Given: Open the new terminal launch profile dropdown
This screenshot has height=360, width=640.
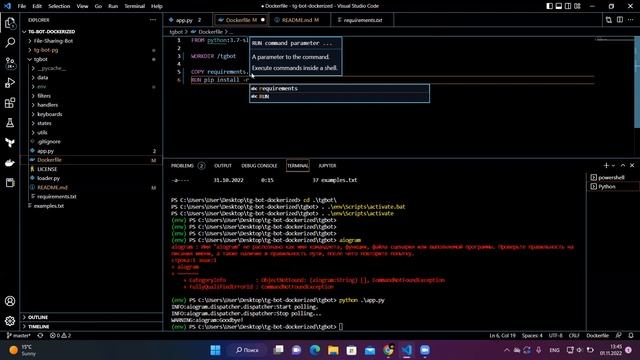Looking at the screenshot, I should click(x=613, y=165).
